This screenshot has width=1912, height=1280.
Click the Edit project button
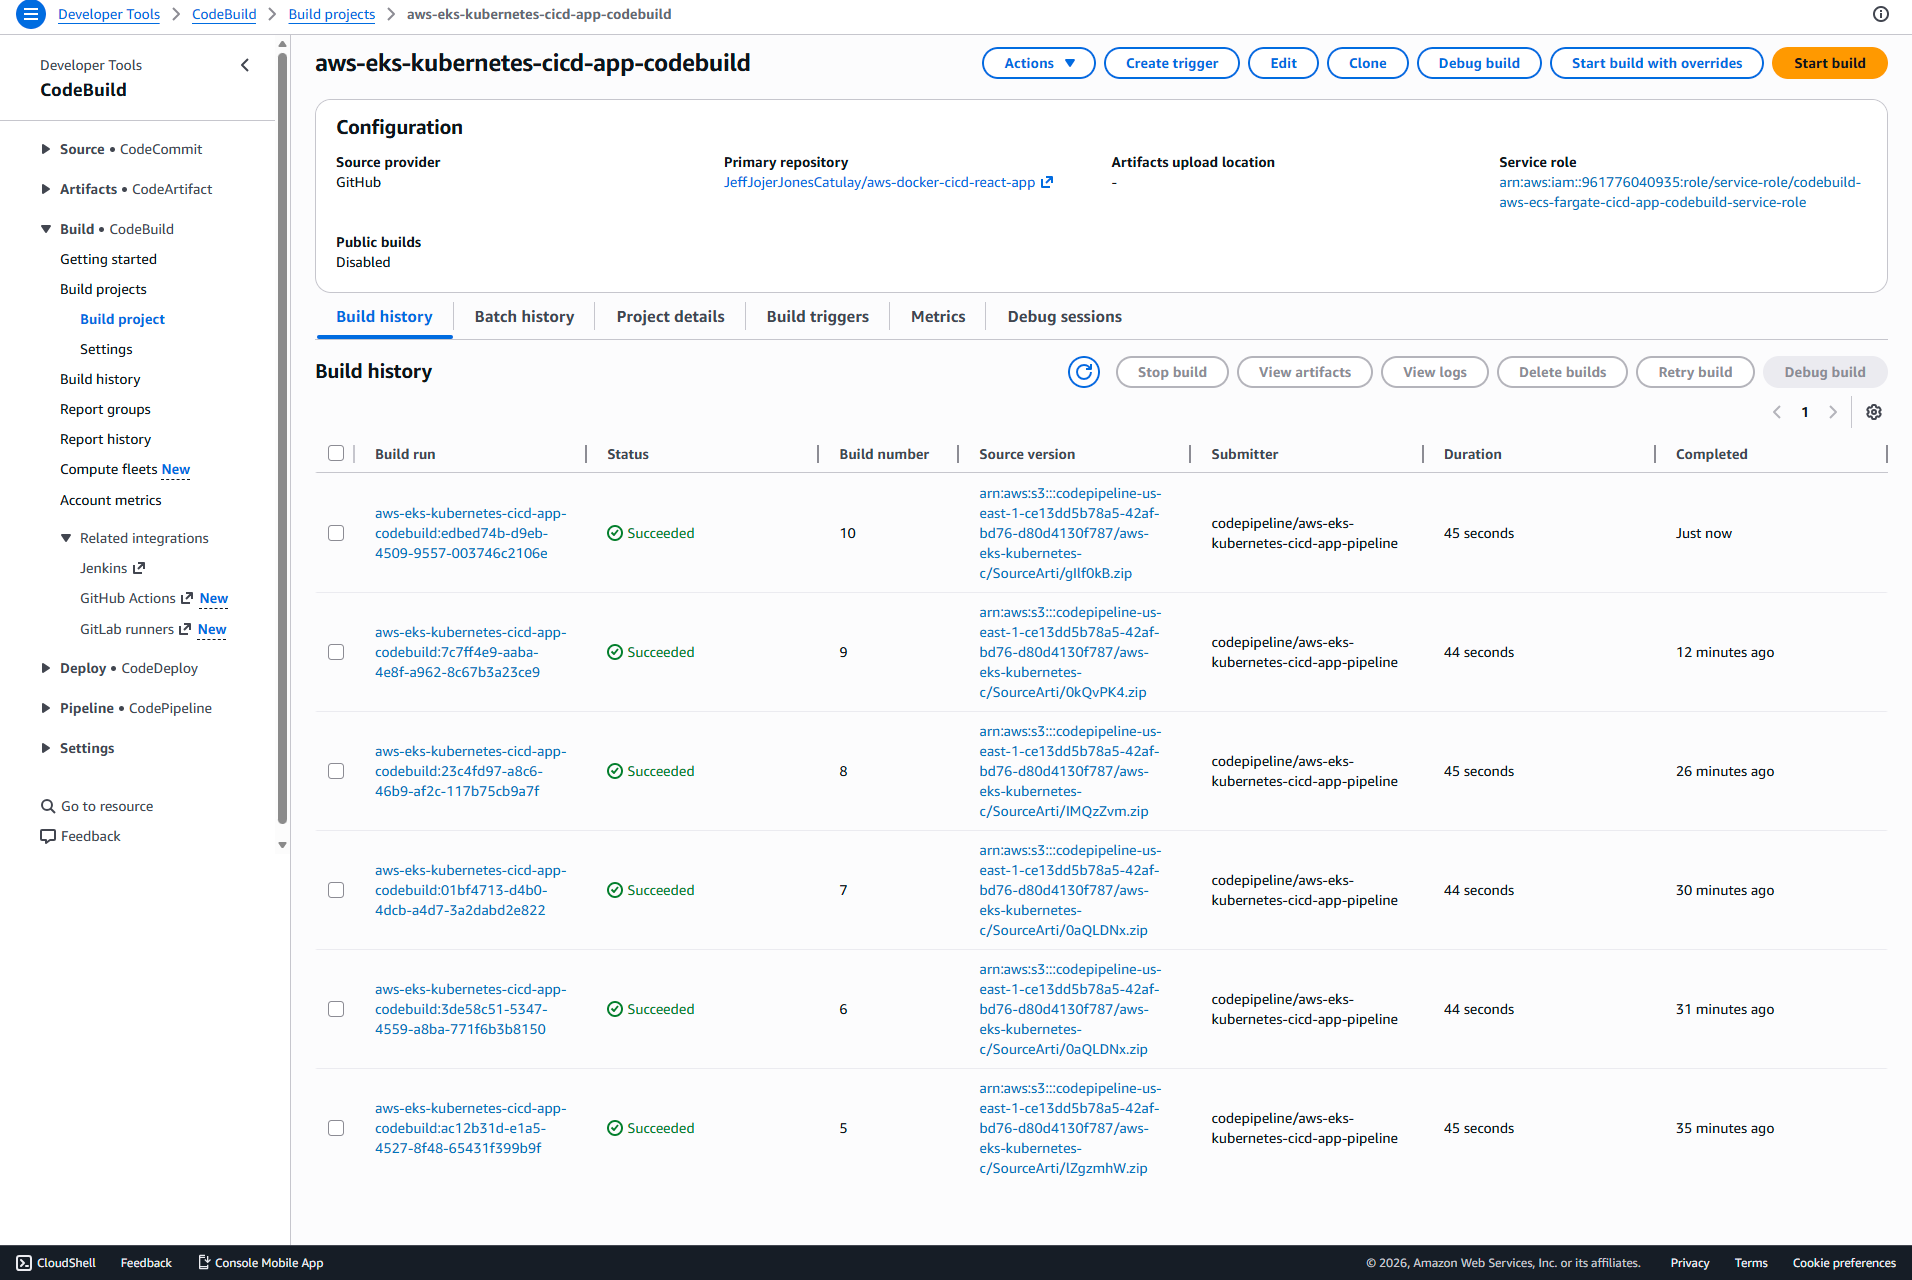(1283, 63)
